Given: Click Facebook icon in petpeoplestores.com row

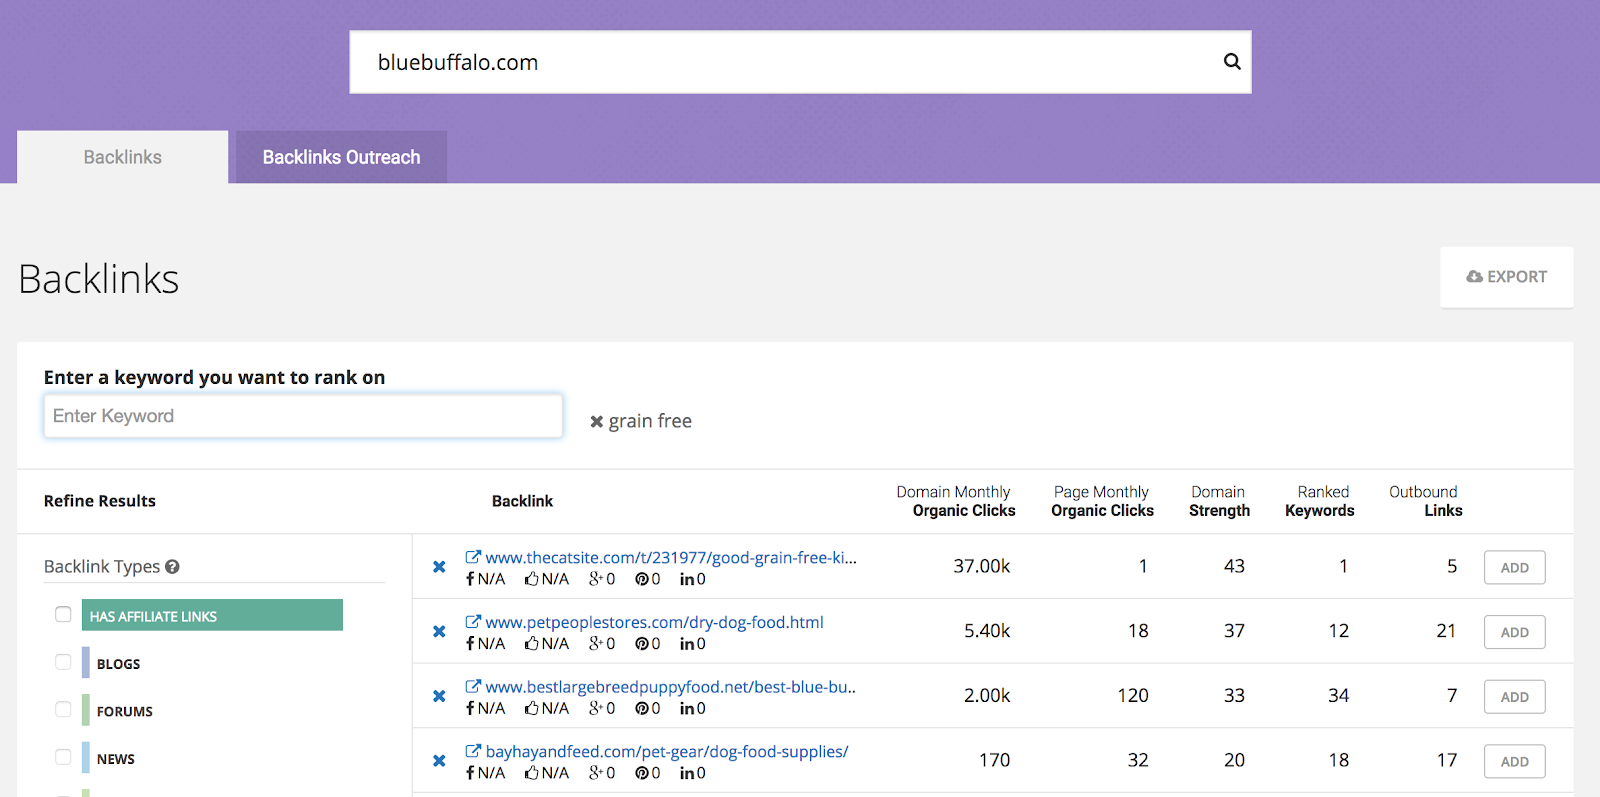Looking at the screenshot, I should (x=470, y=644).
